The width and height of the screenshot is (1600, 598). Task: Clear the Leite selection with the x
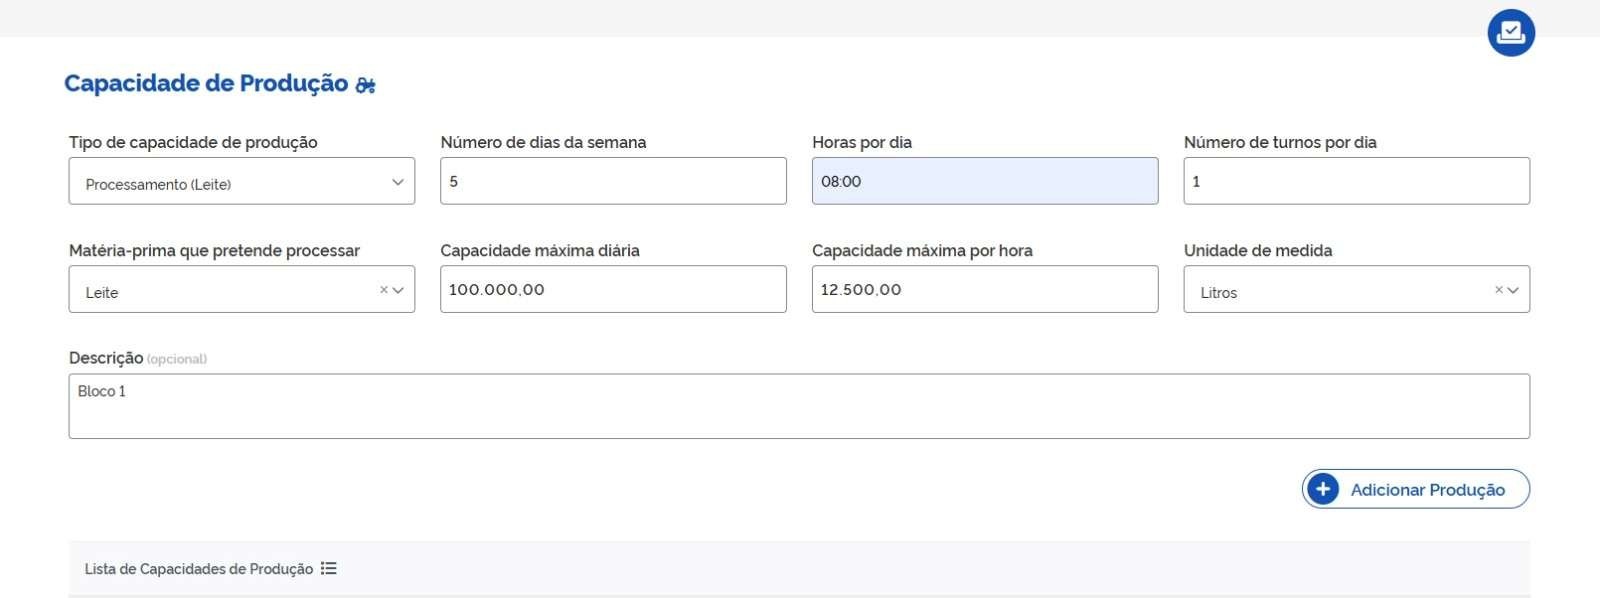(x=383, y=290)
